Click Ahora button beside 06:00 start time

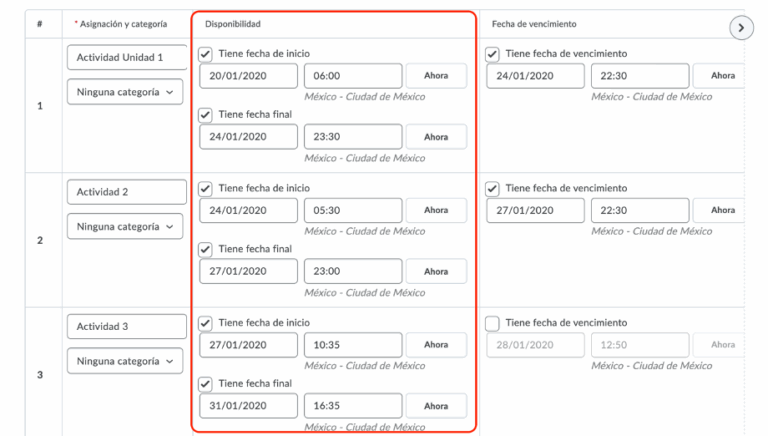coord(436,76)
